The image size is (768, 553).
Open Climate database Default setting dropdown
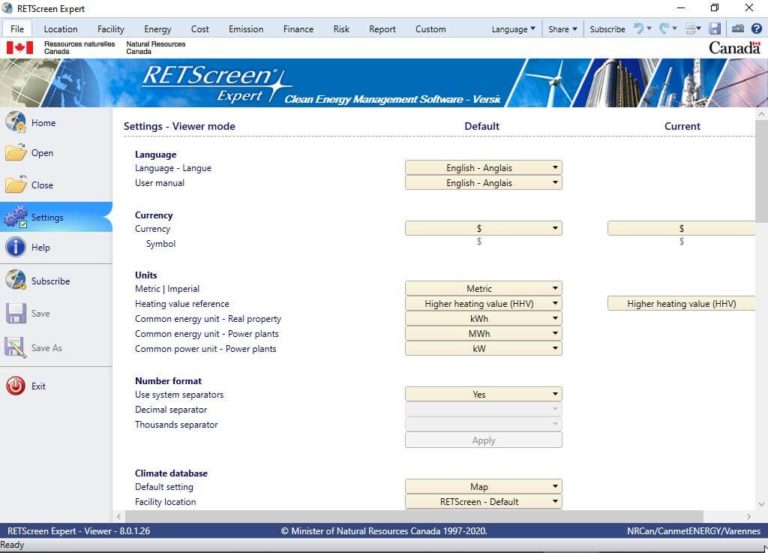[x=483, y=486]
